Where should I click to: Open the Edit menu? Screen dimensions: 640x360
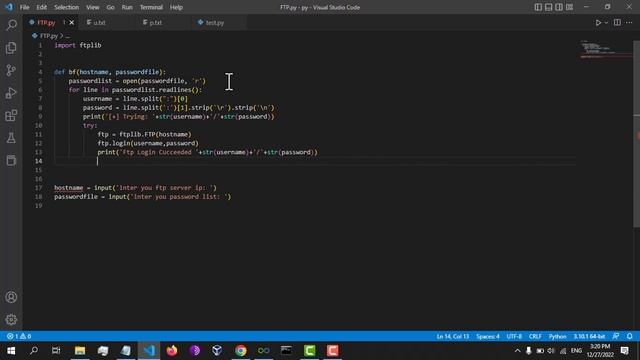(42, 7)
